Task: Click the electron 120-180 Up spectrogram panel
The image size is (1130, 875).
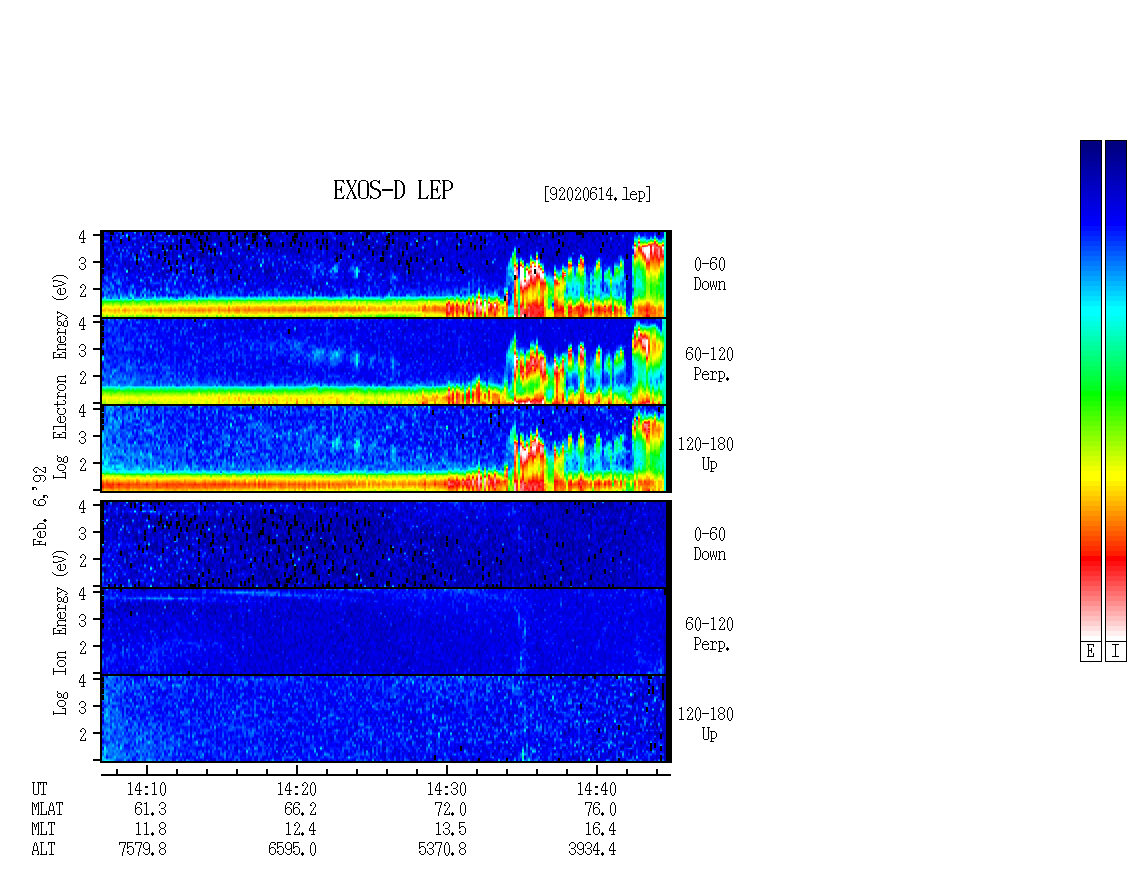Action: (384, 448)
